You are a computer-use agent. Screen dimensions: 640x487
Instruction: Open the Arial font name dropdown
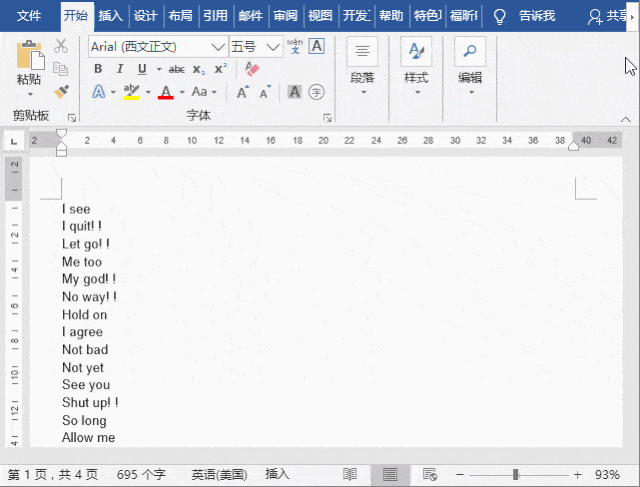(x=218, y=47)
